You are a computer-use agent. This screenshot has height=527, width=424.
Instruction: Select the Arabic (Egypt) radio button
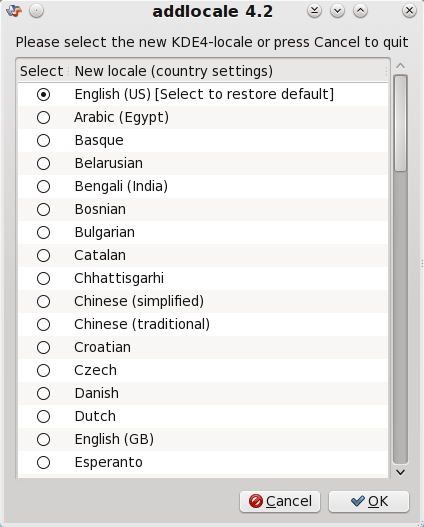coord(43,118)
